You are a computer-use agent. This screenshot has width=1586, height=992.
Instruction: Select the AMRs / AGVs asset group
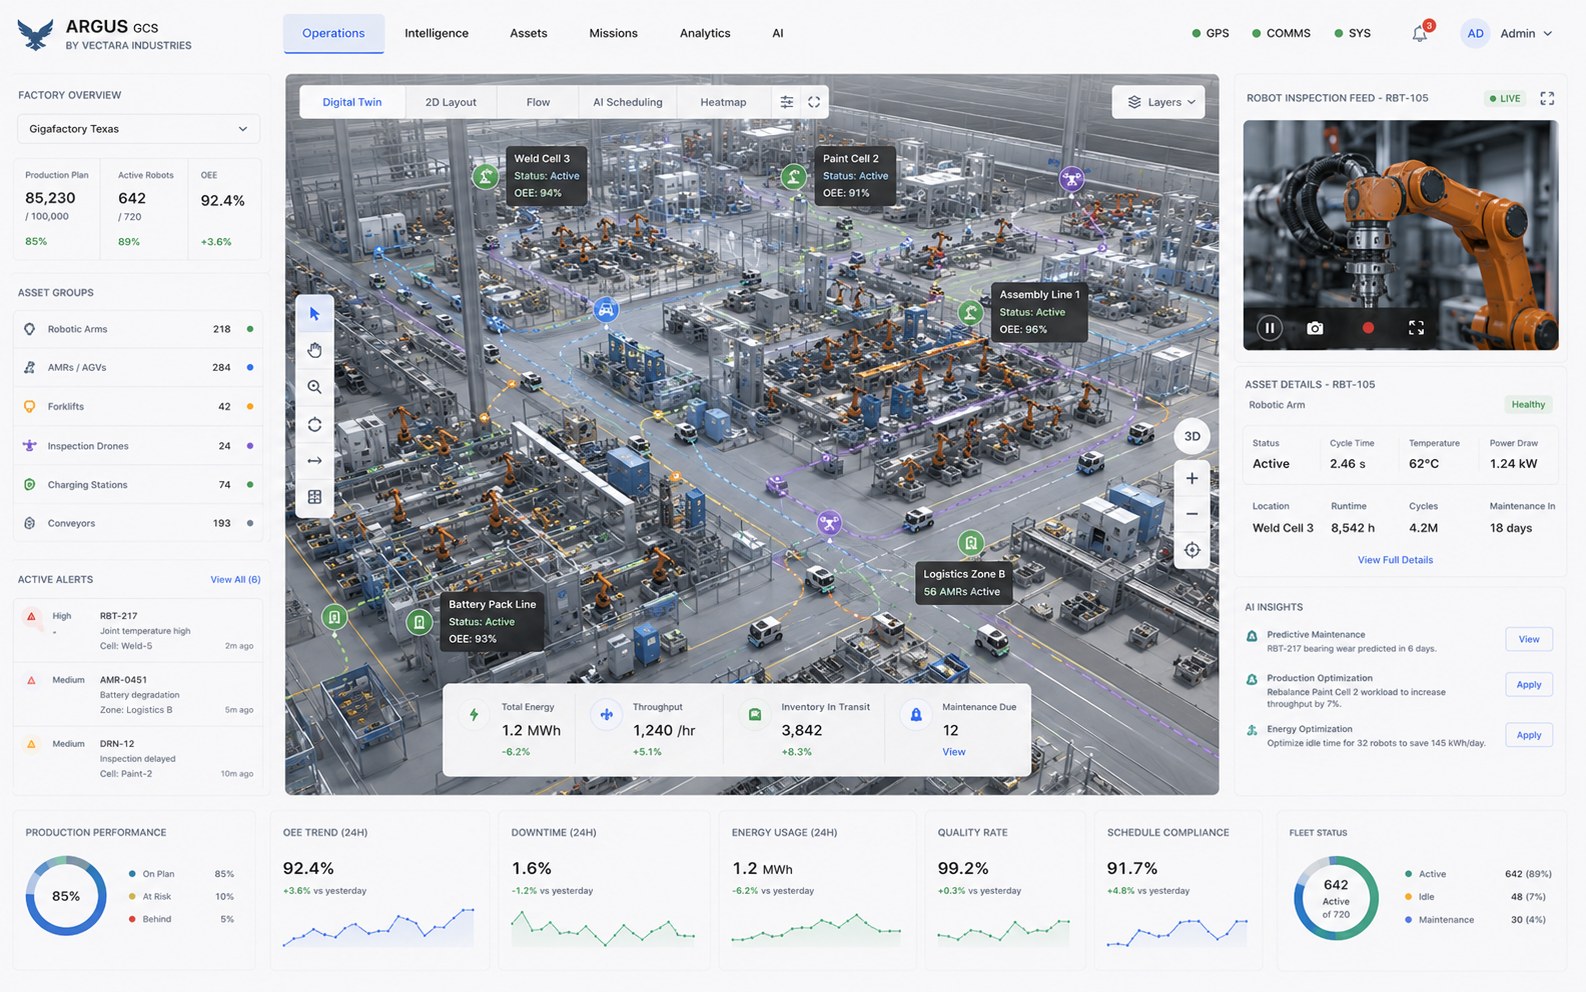click(x=138, y=368)
